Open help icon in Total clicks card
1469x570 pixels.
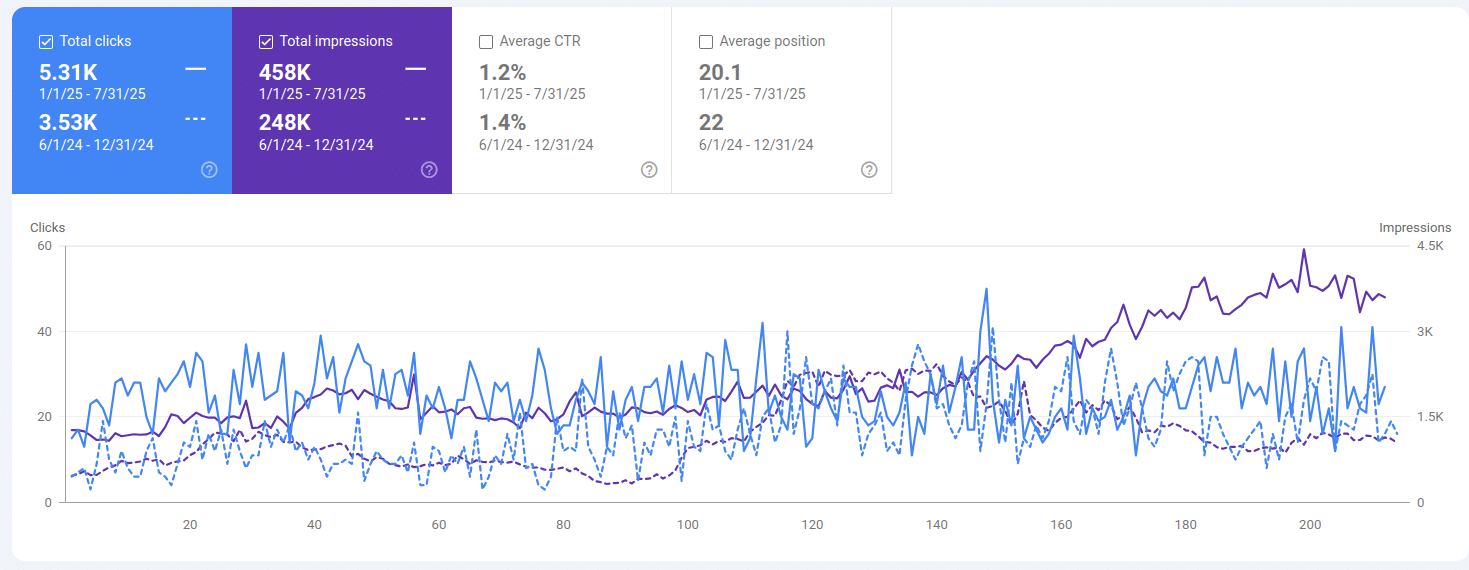tap(209, 170)
